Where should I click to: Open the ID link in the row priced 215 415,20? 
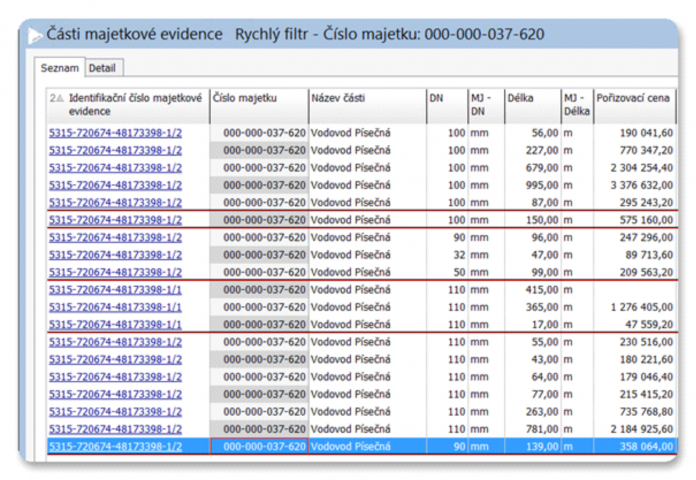pyautogui.click(x=115, y=394)
